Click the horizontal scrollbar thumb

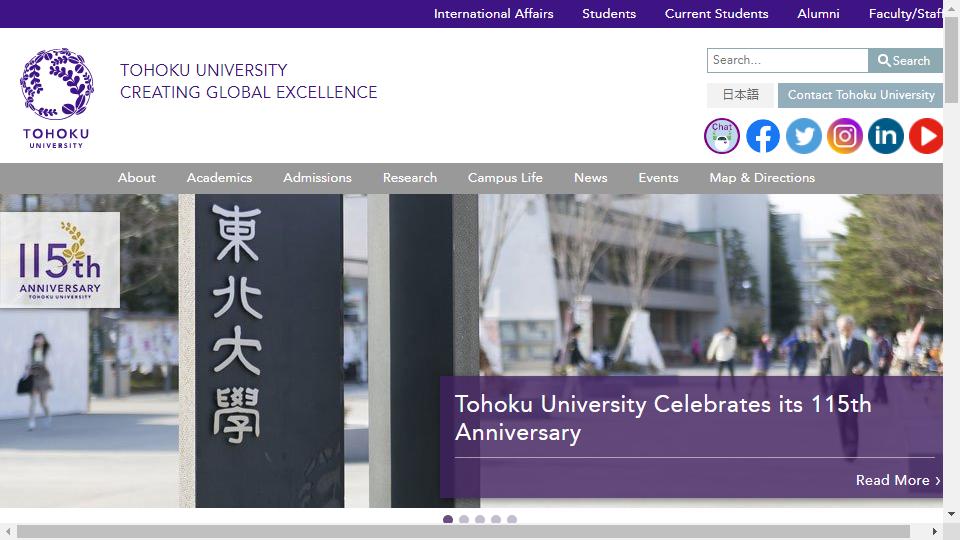coord(463,531)
